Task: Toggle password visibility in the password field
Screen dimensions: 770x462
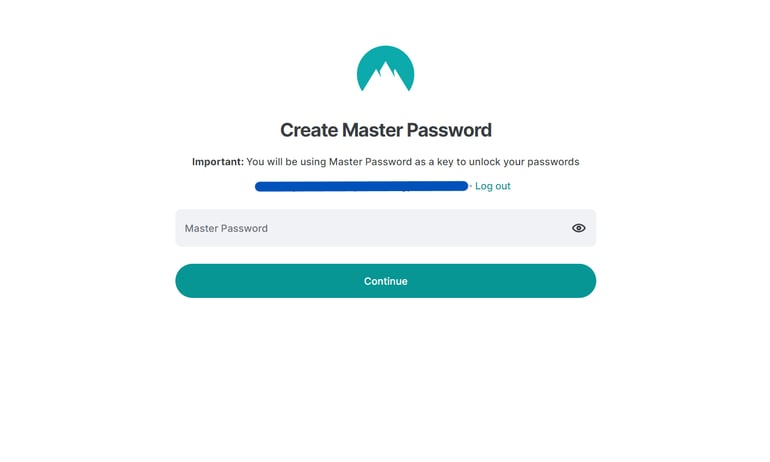Action: coord(578,228)
